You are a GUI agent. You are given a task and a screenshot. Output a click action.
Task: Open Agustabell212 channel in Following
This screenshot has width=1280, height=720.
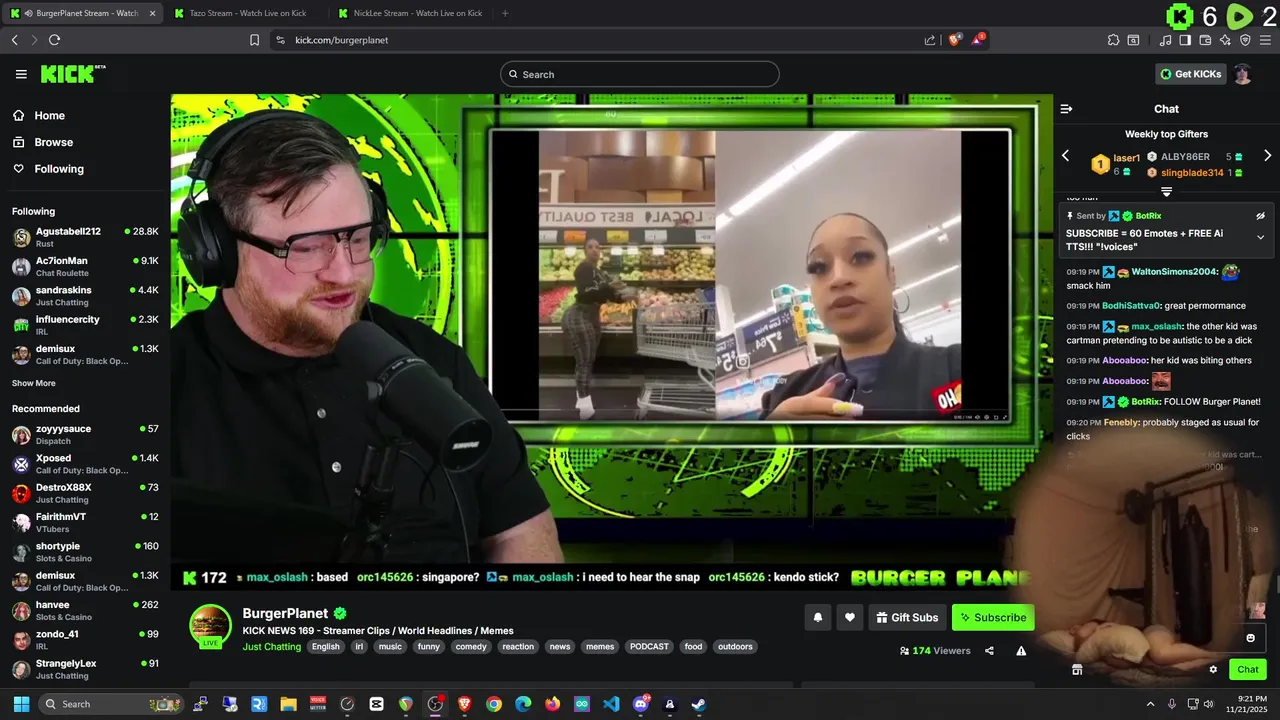click(85, 237)
